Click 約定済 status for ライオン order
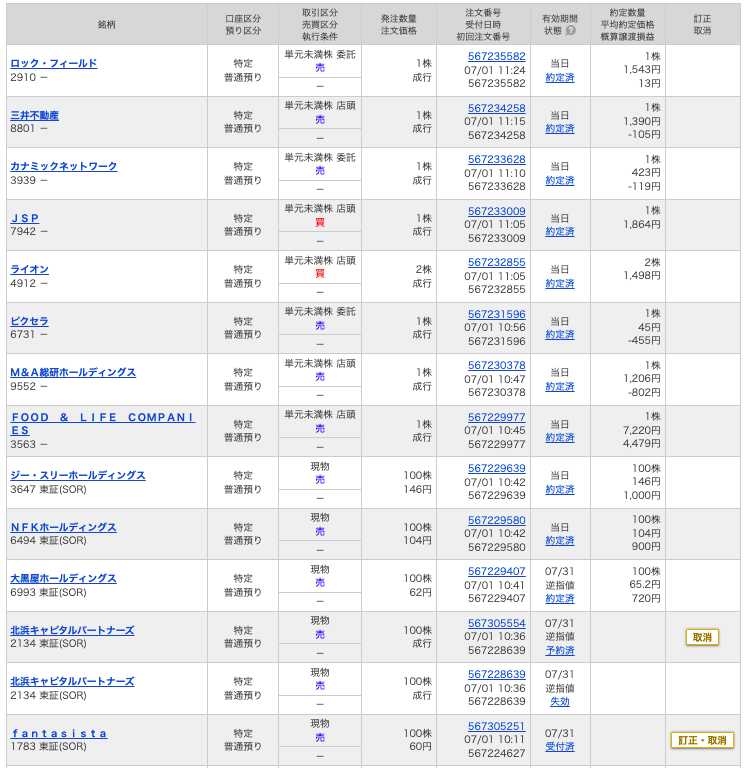Image resolution: width=746 pixels, height=768 pixels. [x=560, y=283]
